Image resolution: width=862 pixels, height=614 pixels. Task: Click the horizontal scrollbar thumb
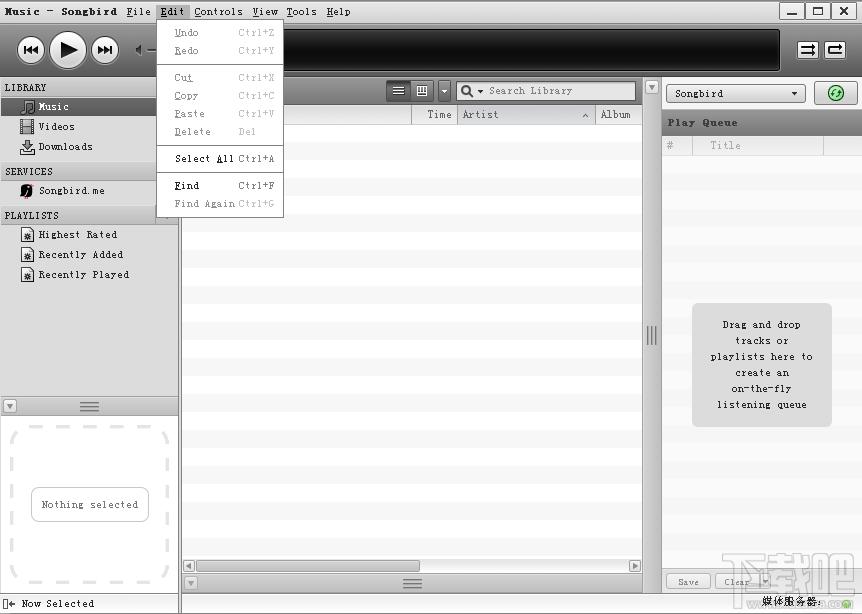(x=308, y=566)
